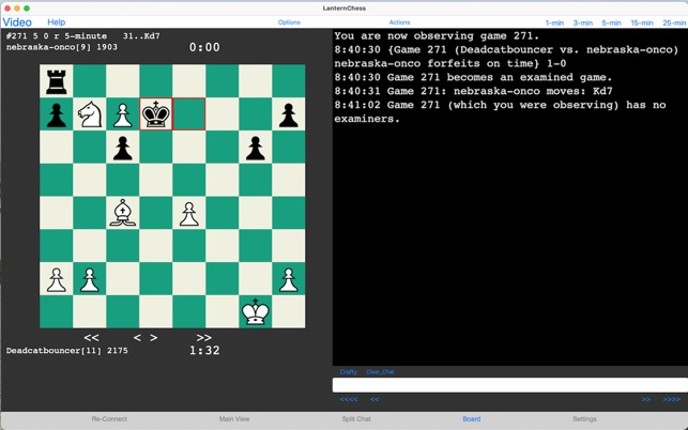The height and width of the screenshot is (430, 688).
Task: Step back one move with <
Action: pos(137,337)
